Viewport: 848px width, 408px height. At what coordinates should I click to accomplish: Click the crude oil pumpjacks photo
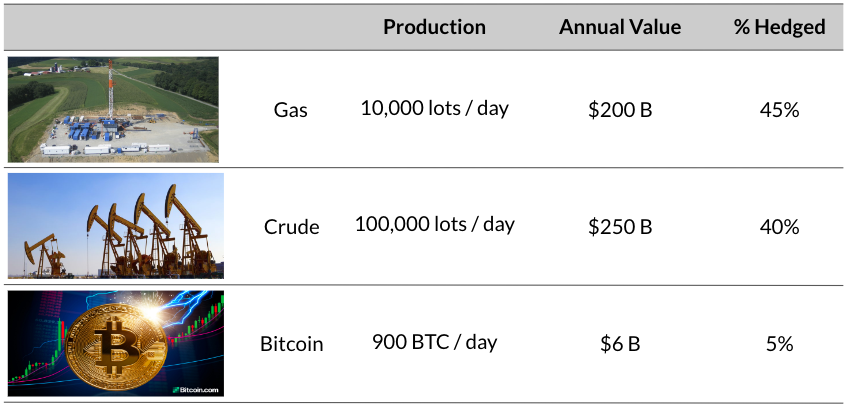[116, 226]
